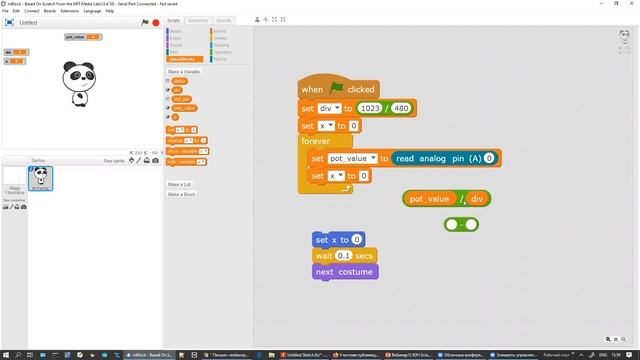640x360 pixels.
Task: Click Make a Block button
Action: pyautogui.click(x=181, y=195)
